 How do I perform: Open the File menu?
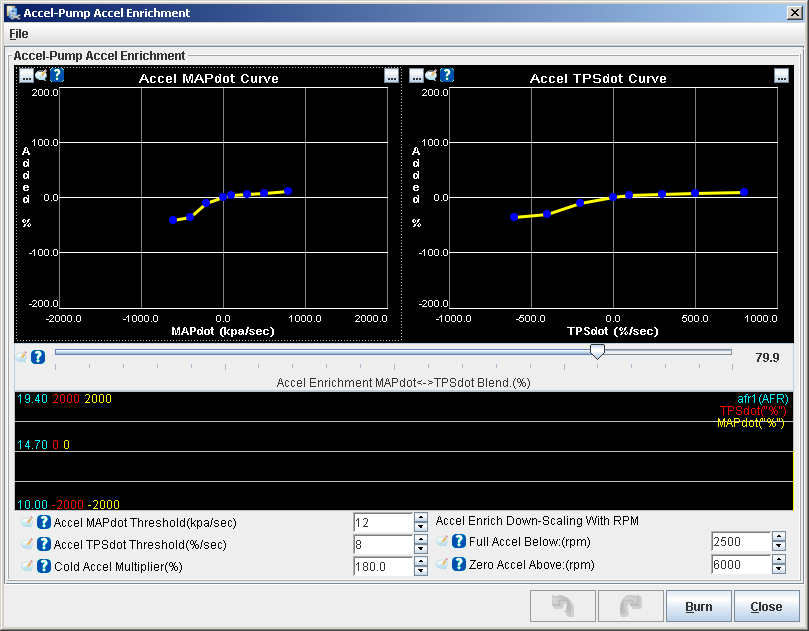click(x=19, y=34)
